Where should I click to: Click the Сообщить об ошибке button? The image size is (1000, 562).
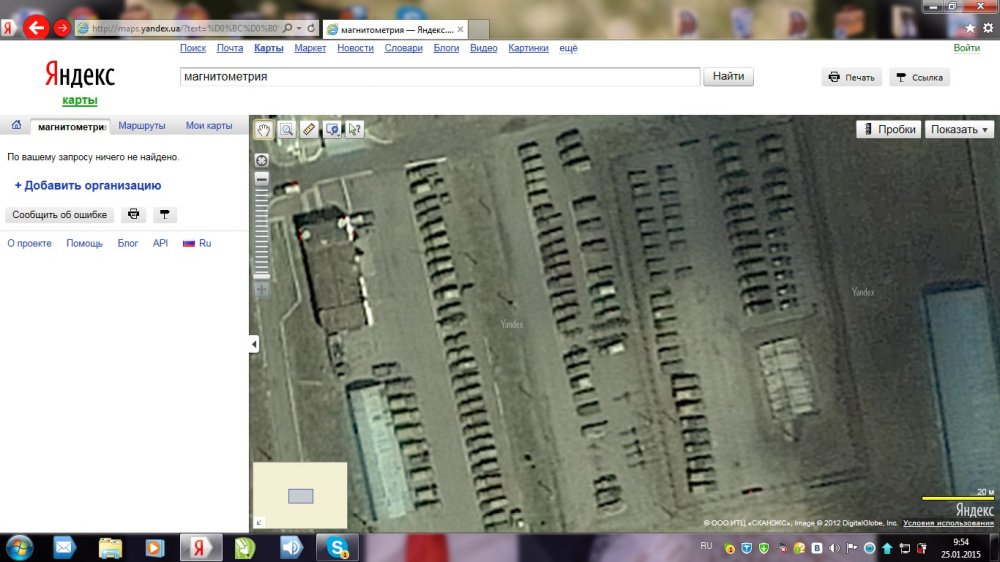(59, 215)
